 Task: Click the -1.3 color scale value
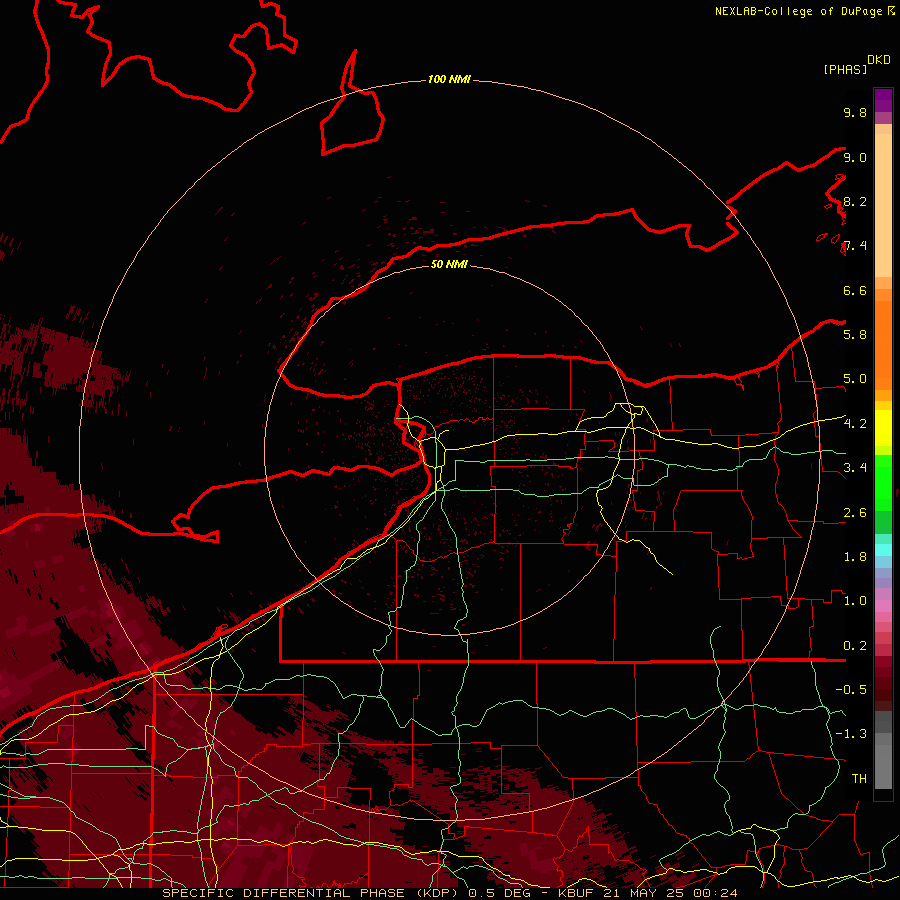(x=851, y=734)
